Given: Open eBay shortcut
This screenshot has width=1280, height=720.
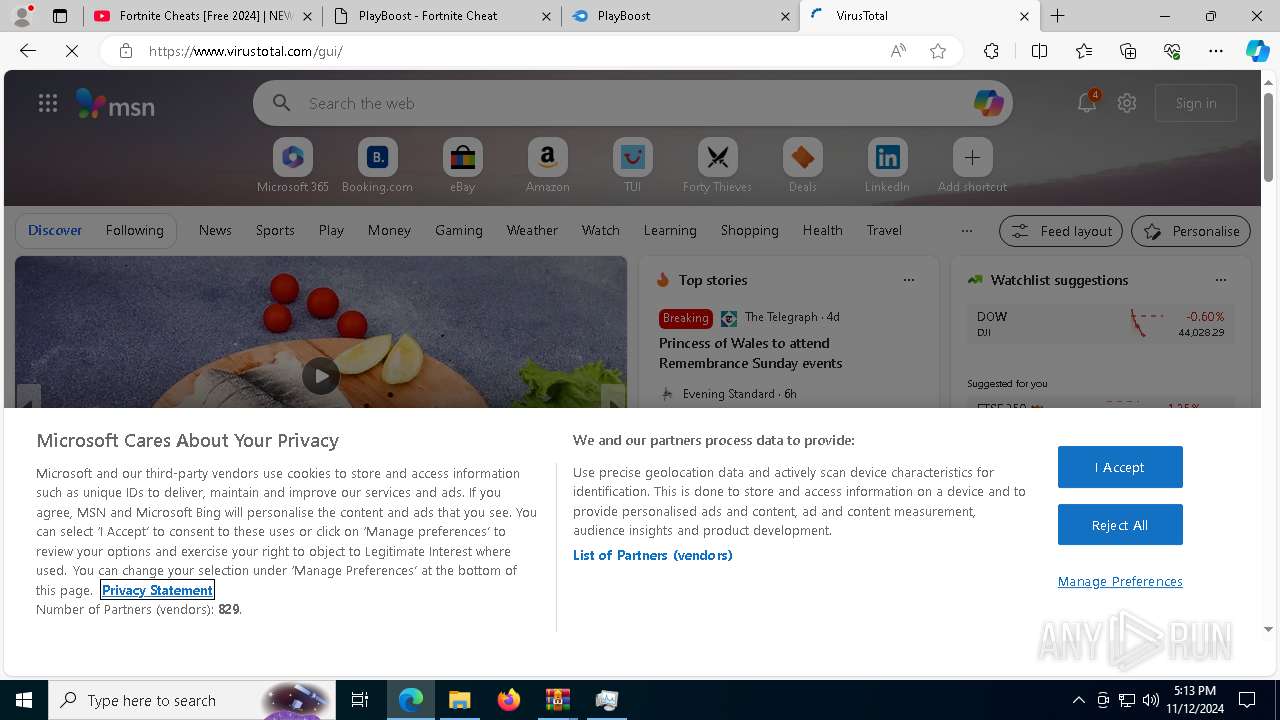Looking at the screenshot, I should tap(462, 165).
